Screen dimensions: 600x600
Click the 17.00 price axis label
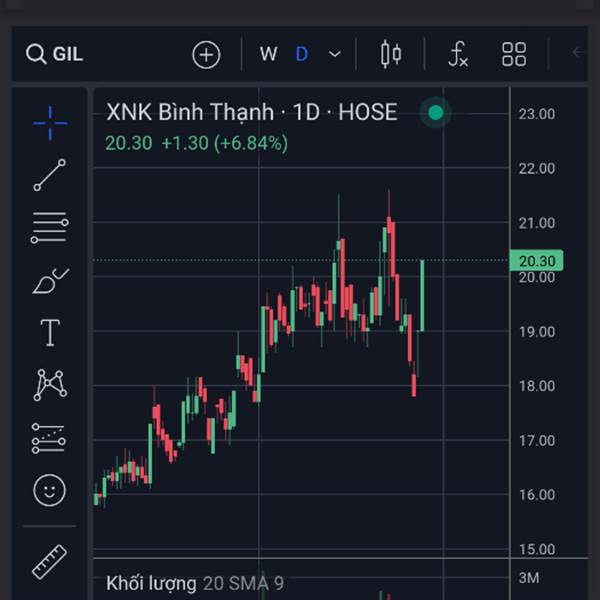pyautogui.click(x=537, y=441)
